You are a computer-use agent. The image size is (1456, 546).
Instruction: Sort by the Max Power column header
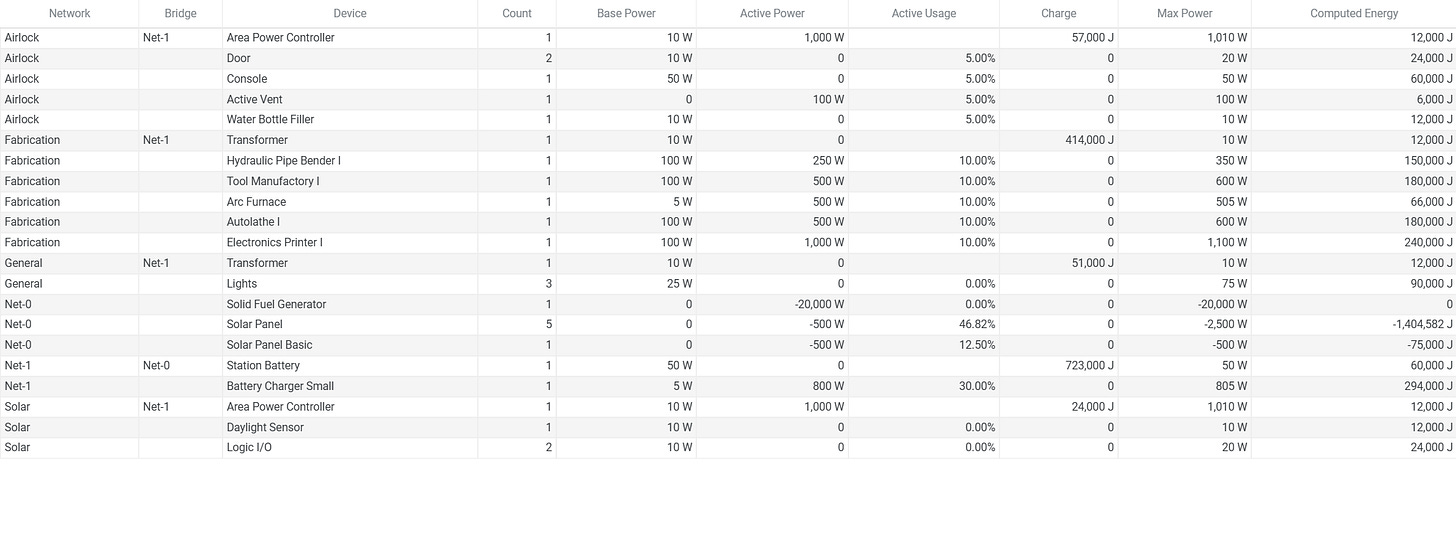pos(1185,14)
